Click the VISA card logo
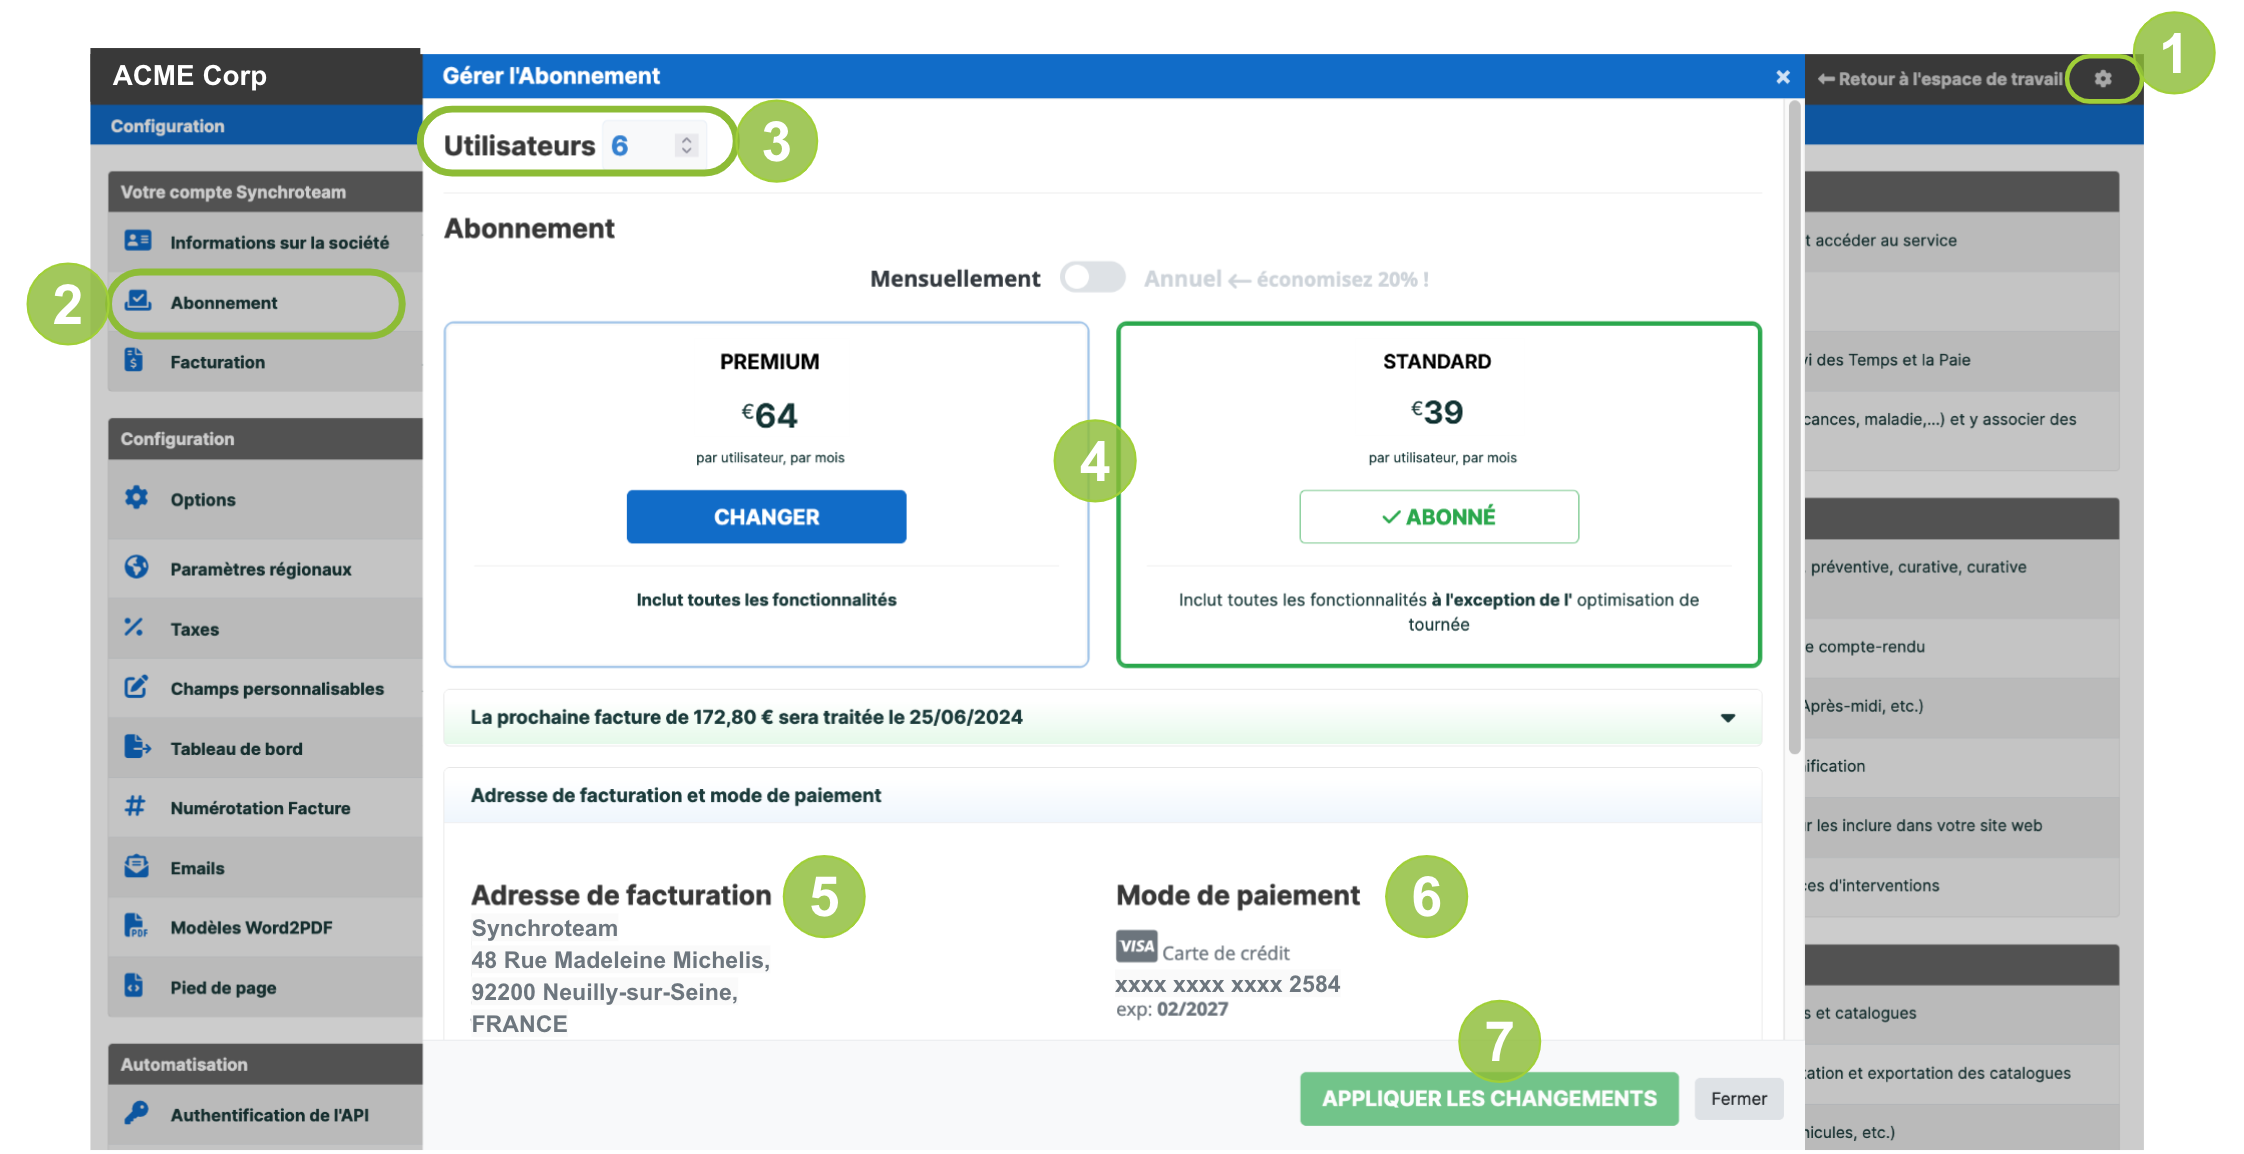This screenshot has height=1154, width=2244. click(x=1136, y=946)
